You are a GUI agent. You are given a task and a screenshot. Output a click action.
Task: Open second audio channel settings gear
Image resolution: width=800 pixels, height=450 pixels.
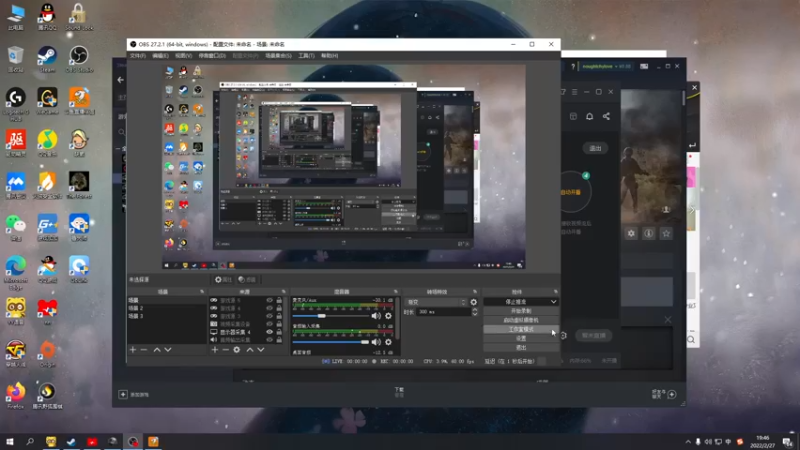pos(388,342)
